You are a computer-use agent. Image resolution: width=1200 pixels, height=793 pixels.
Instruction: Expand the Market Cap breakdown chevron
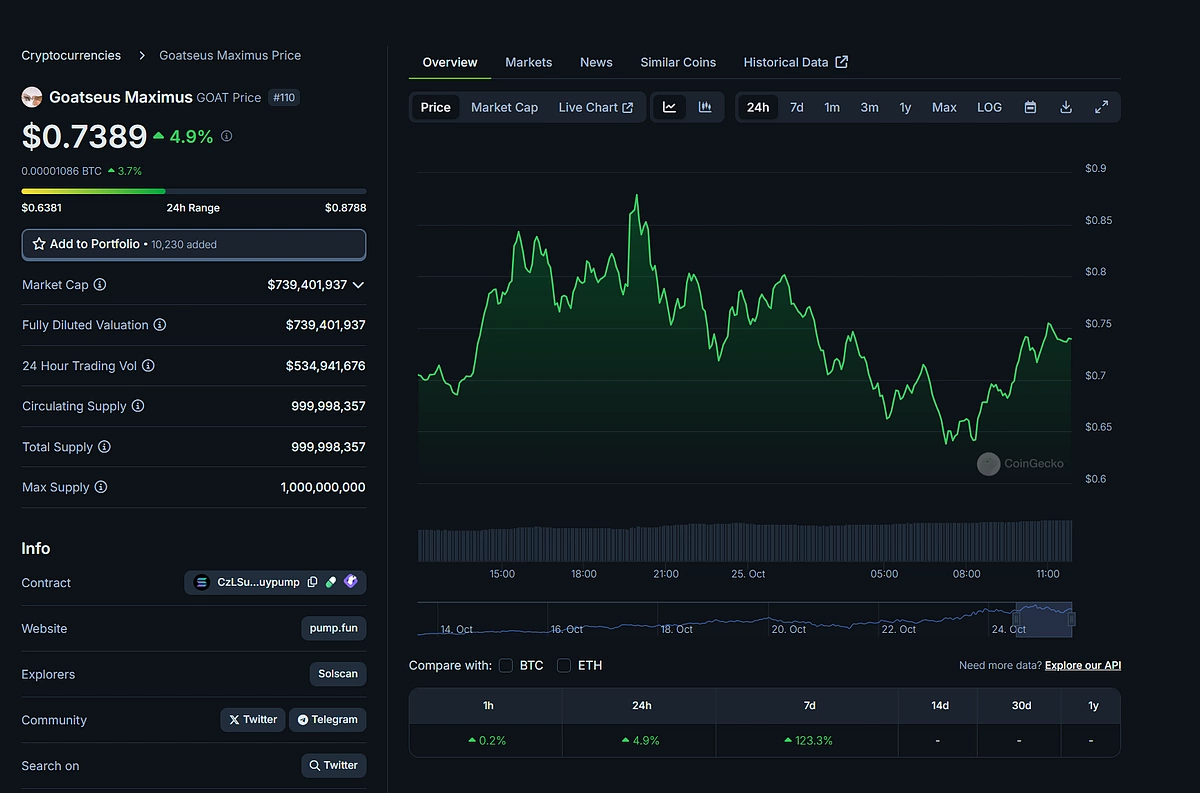[x=359, y=284]
